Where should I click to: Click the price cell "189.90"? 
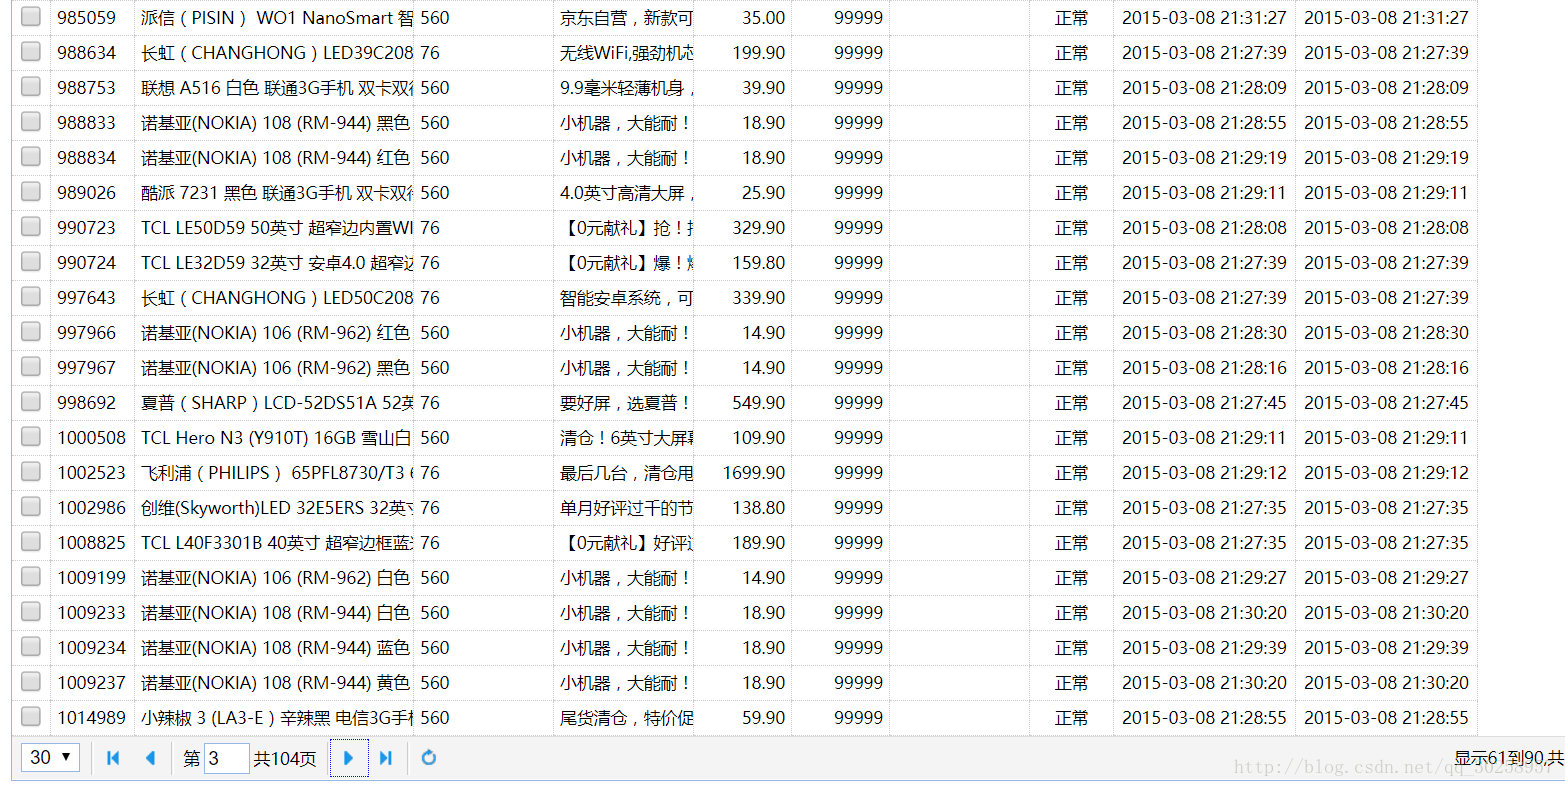(x=758, y=543)
